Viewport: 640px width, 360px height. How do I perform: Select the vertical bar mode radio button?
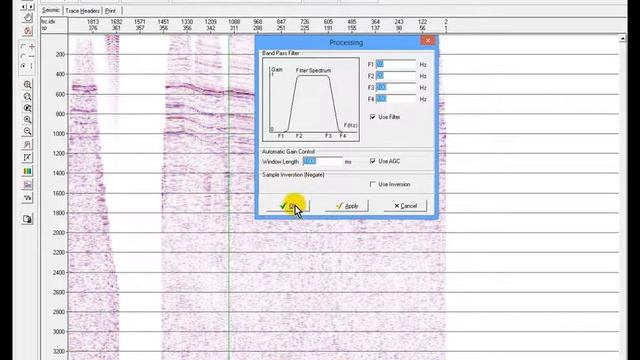click(23, 66)
